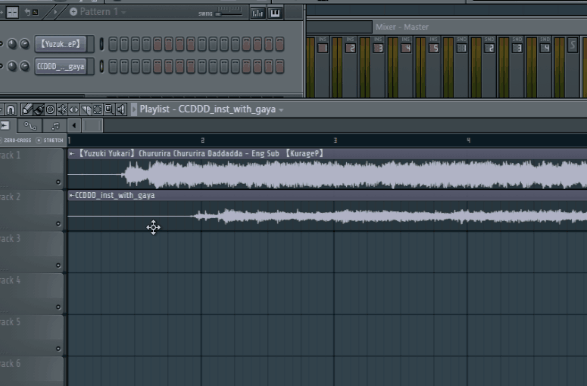Jump to bar 3 on the playlist timeline
The image size is (587, 386).
point(335,140)
